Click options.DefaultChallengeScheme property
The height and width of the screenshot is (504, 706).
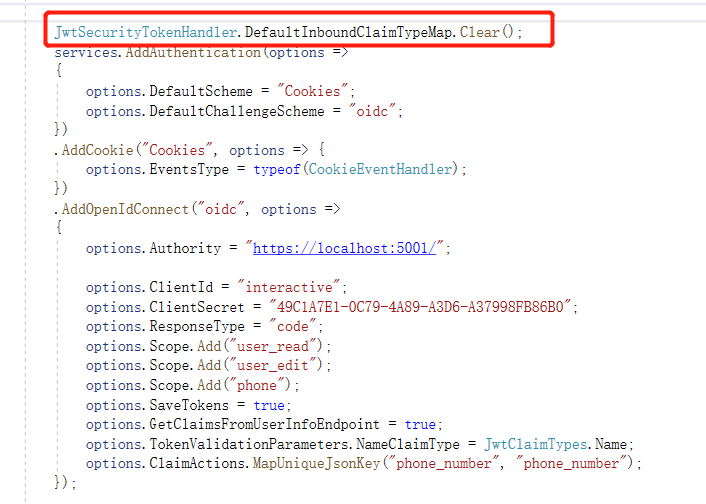point(205,111)
